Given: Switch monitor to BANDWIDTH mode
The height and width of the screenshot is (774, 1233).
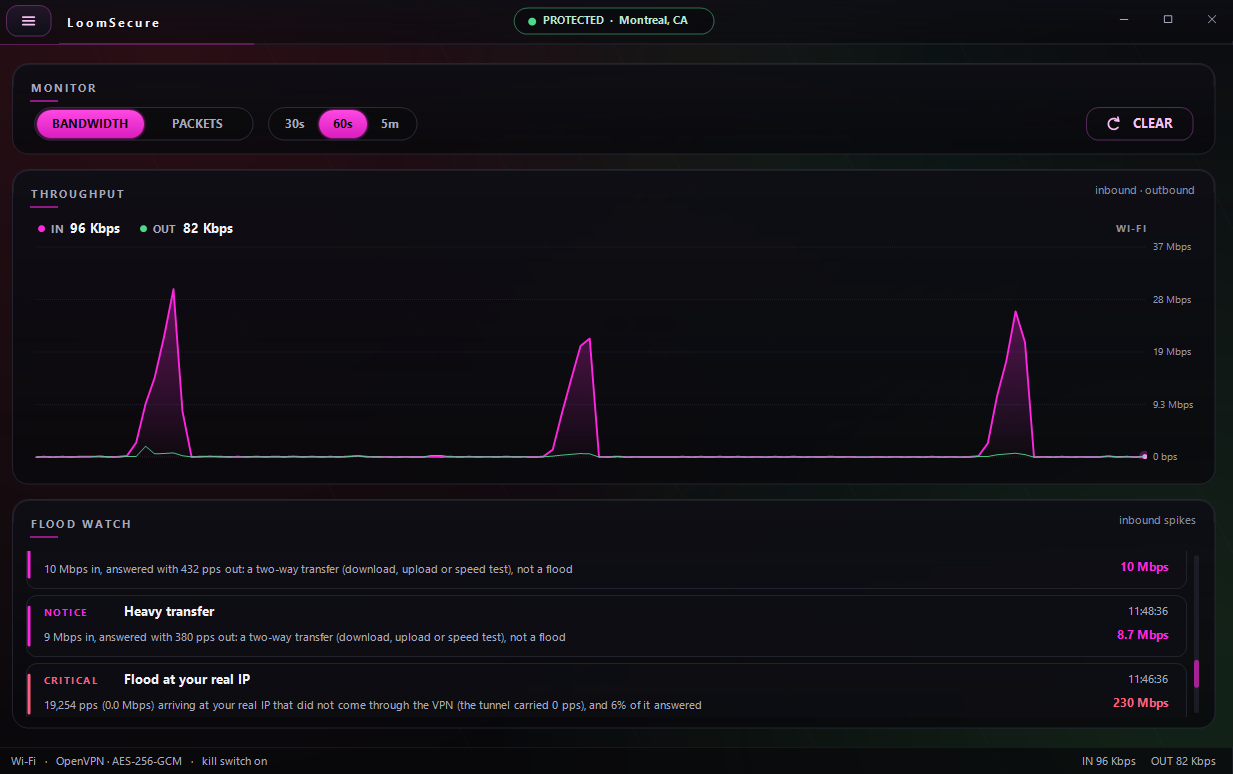Looking at the screenshot, I should click(x=90, y=124).
